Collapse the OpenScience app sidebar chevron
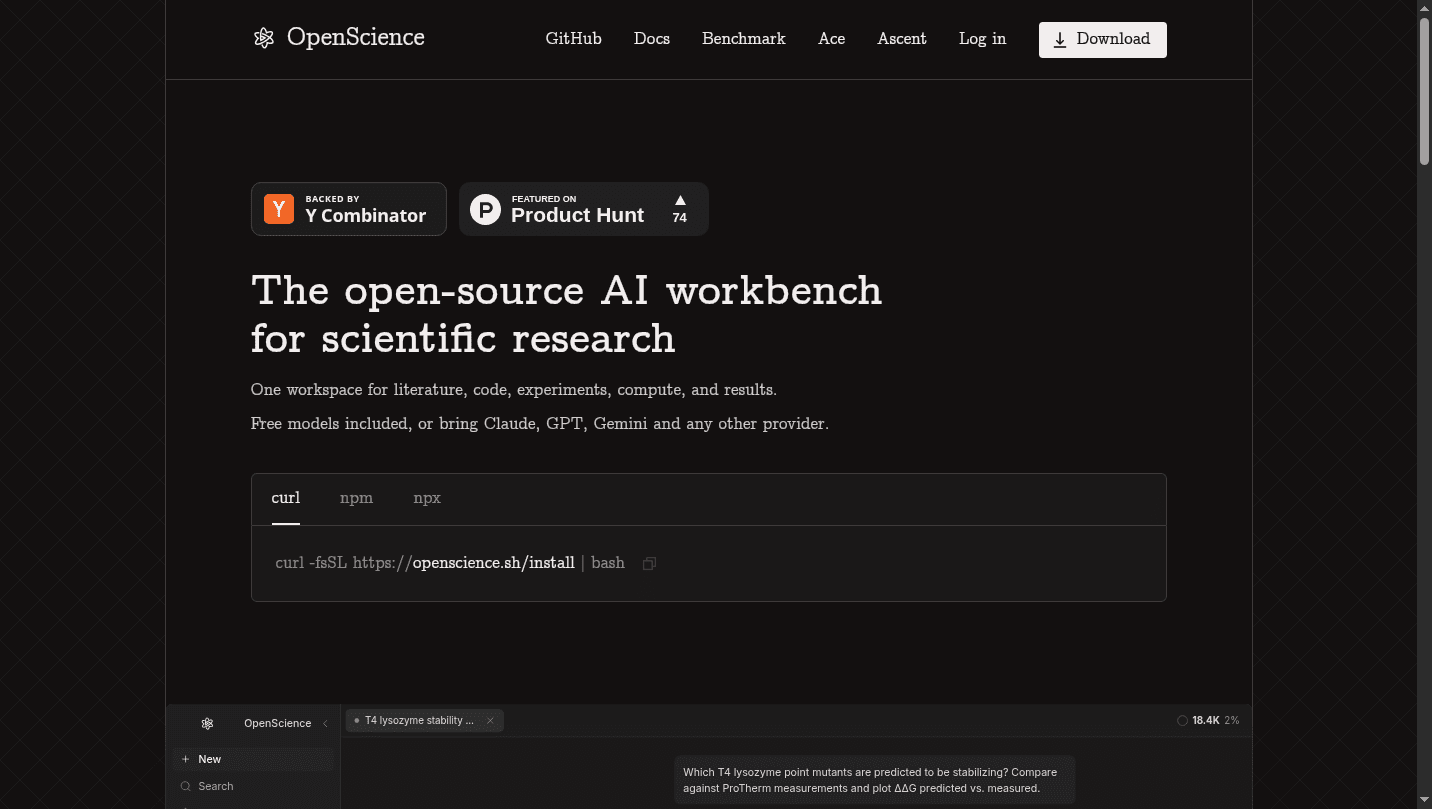The width and height of the screenshot is (1432, 809). pos(325,723)
